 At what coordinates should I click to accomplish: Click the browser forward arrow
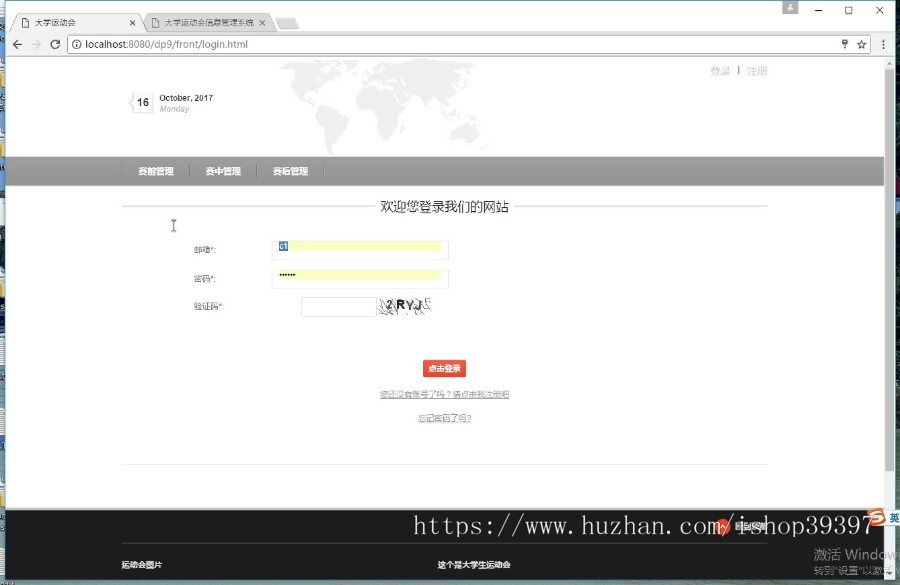[36, 44]
